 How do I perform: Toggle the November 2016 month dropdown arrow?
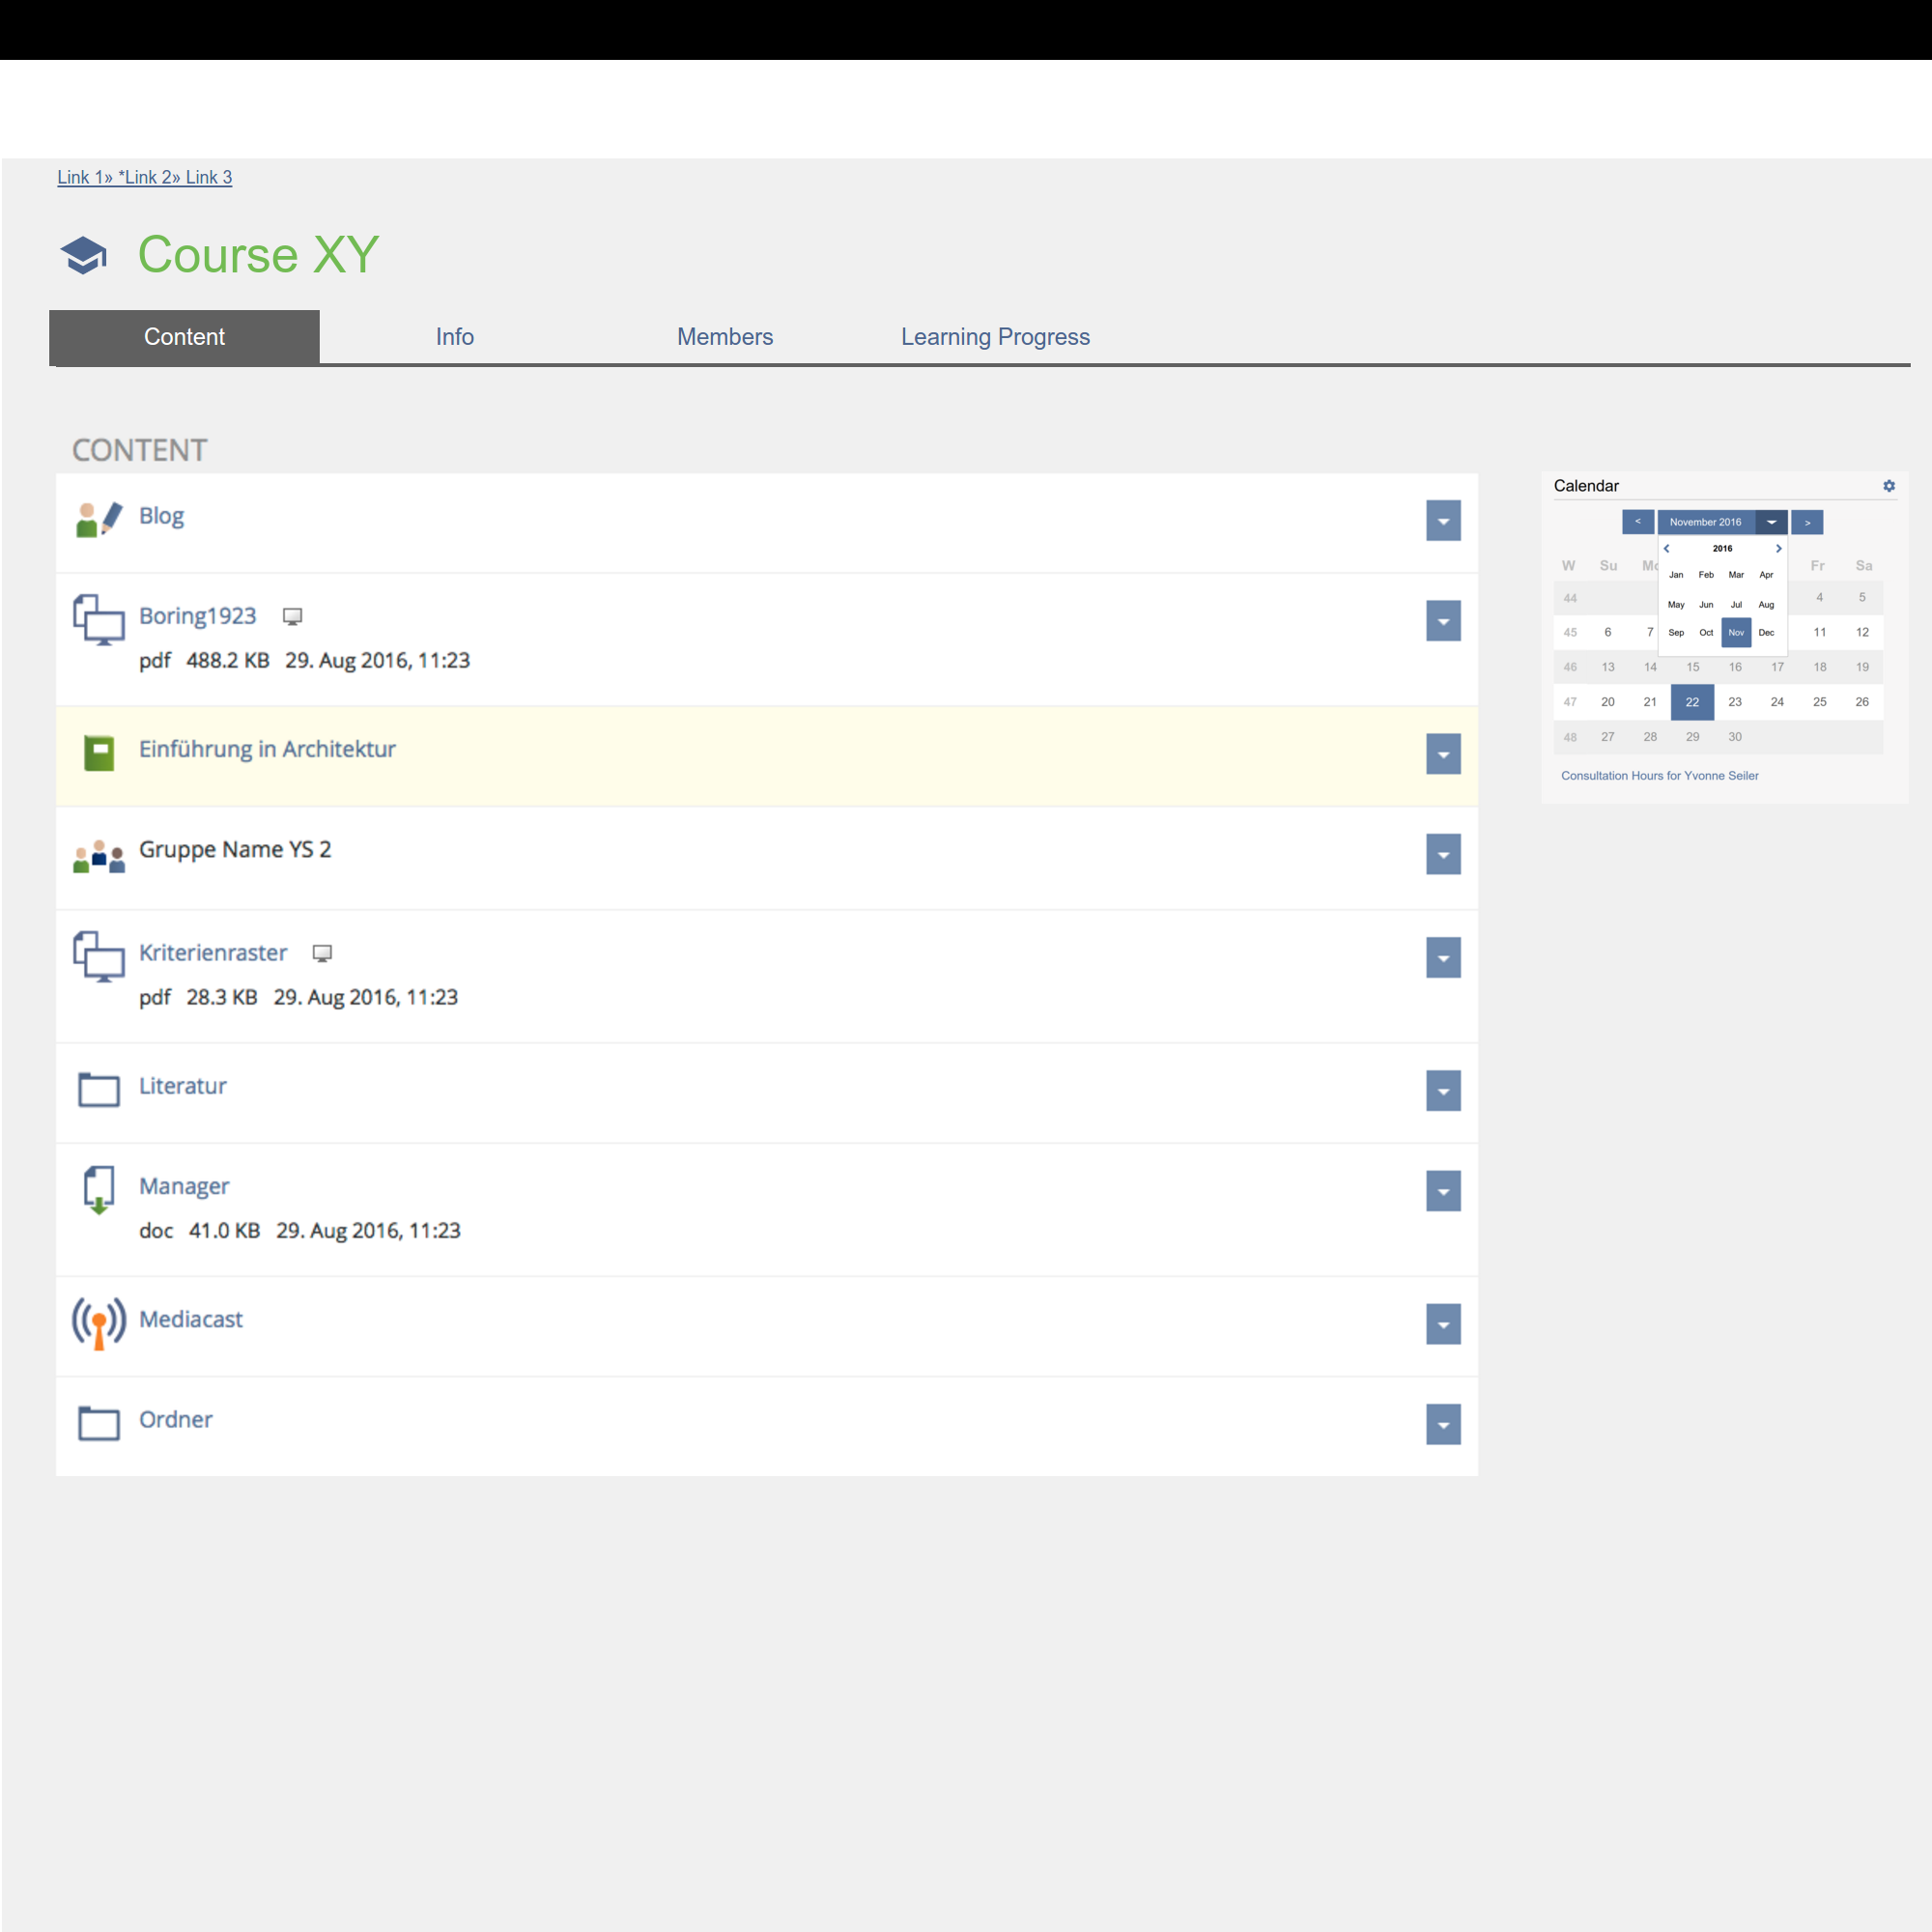[1770, 522]
